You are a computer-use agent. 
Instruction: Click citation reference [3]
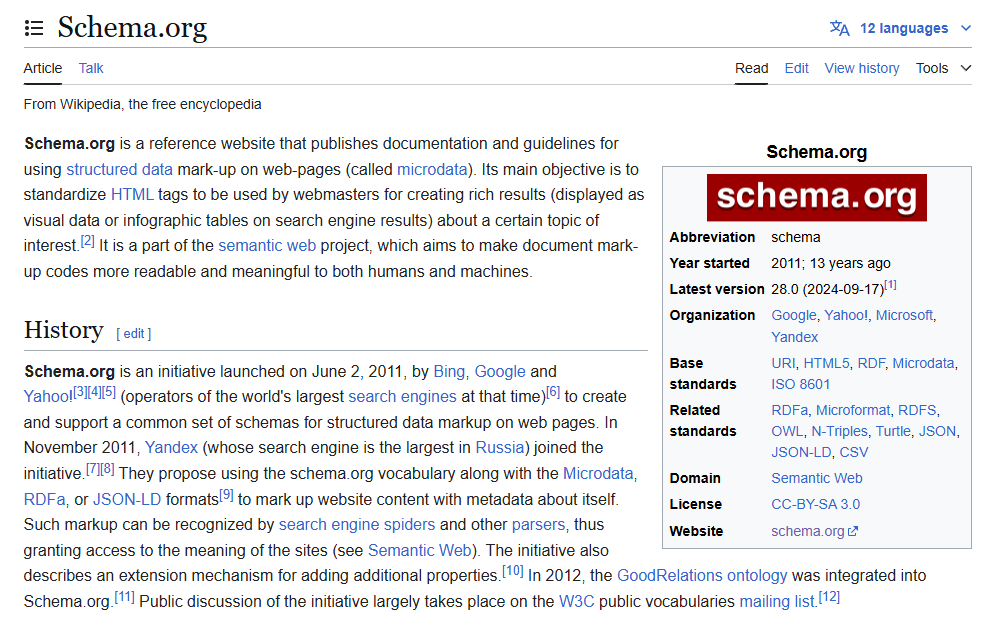81,392
